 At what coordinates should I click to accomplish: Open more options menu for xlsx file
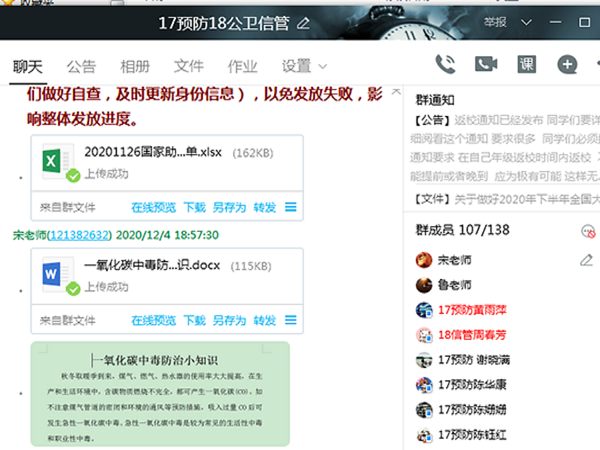[291, 208]
